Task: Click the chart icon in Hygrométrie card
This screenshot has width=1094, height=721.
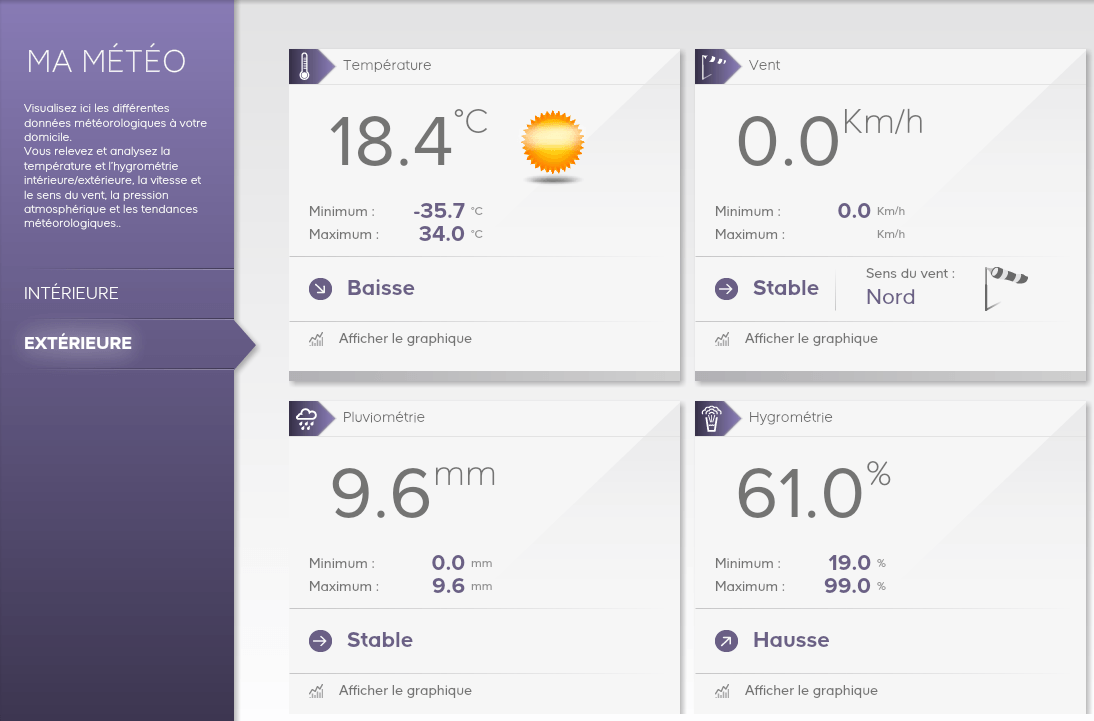Action: pyautogui.click(x=723, y=691)
